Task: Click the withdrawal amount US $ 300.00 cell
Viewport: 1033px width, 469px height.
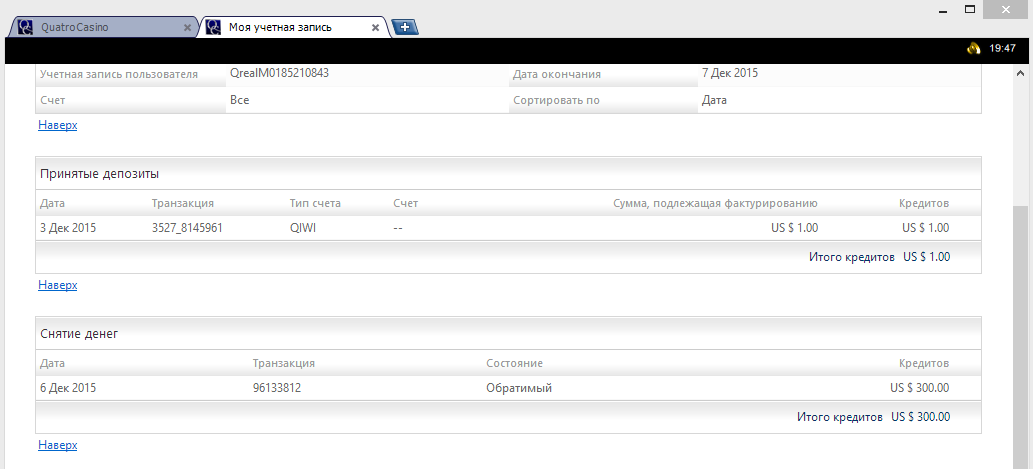Action: tap(920, 388)
